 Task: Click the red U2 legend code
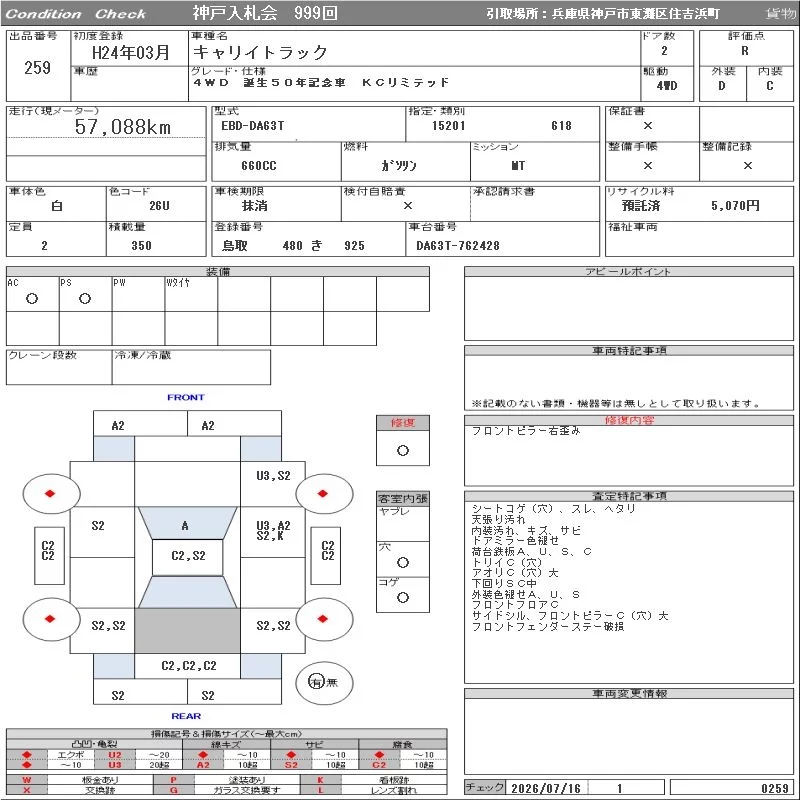pyautogui.click(x=115, y=755)
